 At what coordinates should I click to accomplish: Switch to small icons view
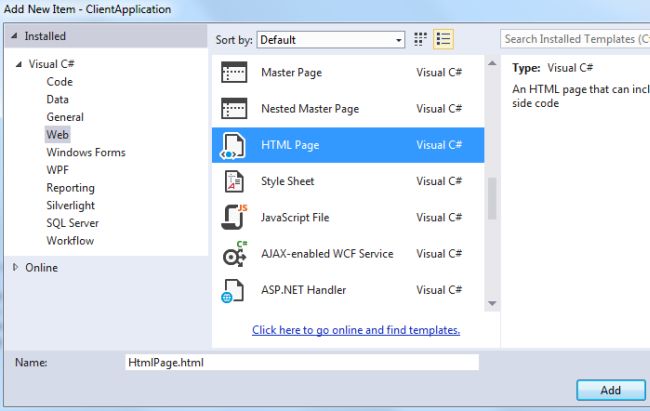(x=421, y=40)
